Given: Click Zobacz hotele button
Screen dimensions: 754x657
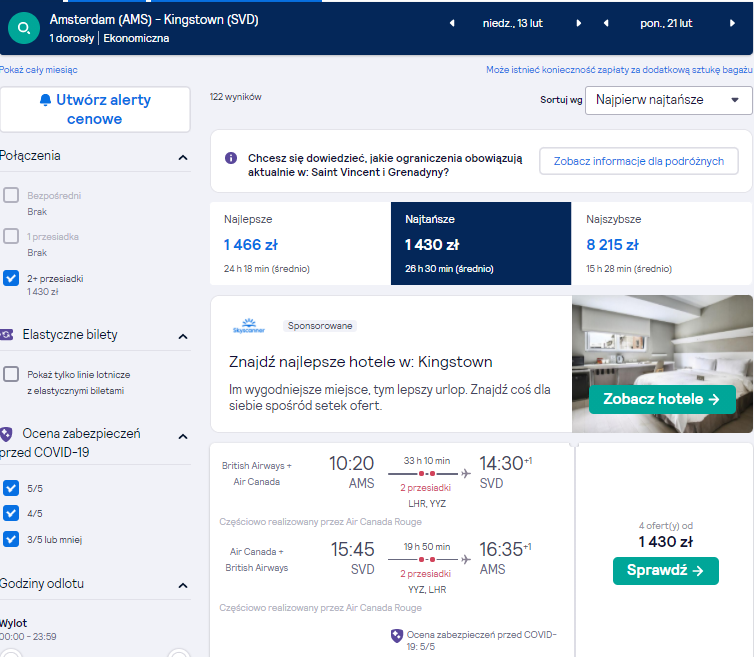Looking at the screenshot, I should click(662, 399).
